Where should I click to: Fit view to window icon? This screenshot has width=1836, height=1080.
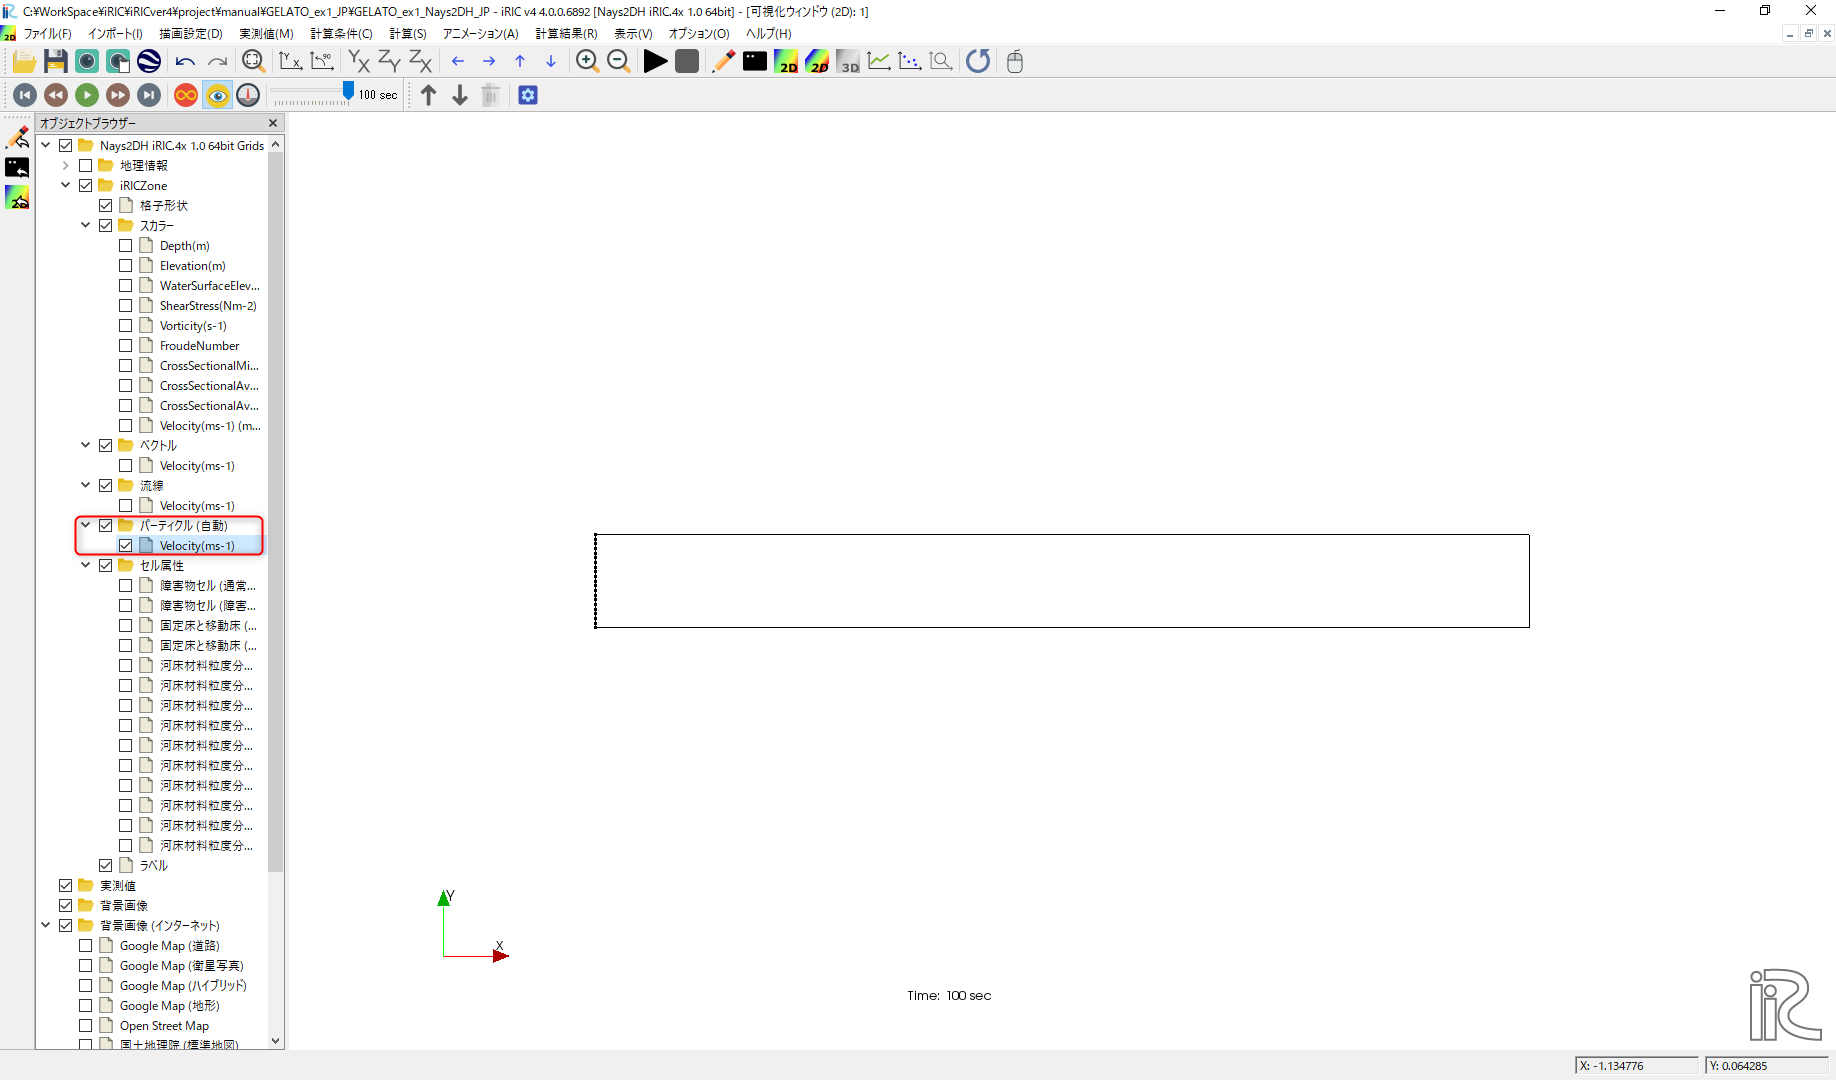pos(253,62)
